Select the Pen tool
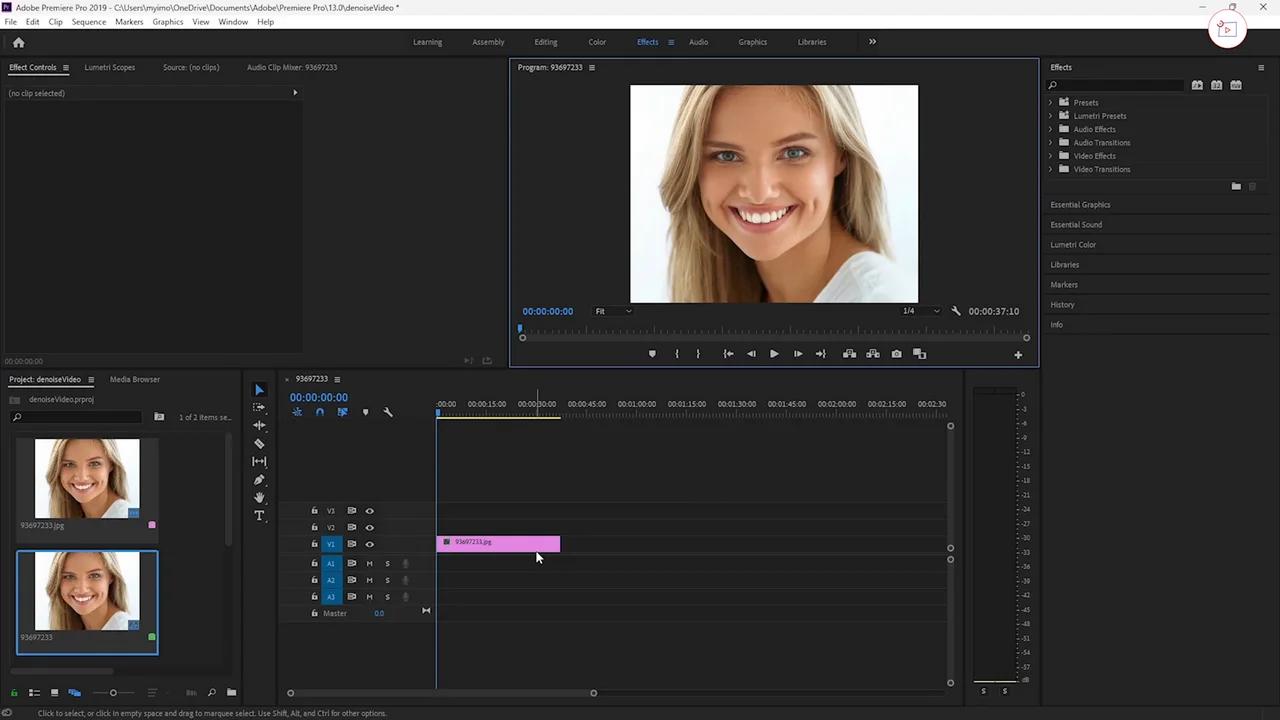1280x720 pixels. pos(259,480)
